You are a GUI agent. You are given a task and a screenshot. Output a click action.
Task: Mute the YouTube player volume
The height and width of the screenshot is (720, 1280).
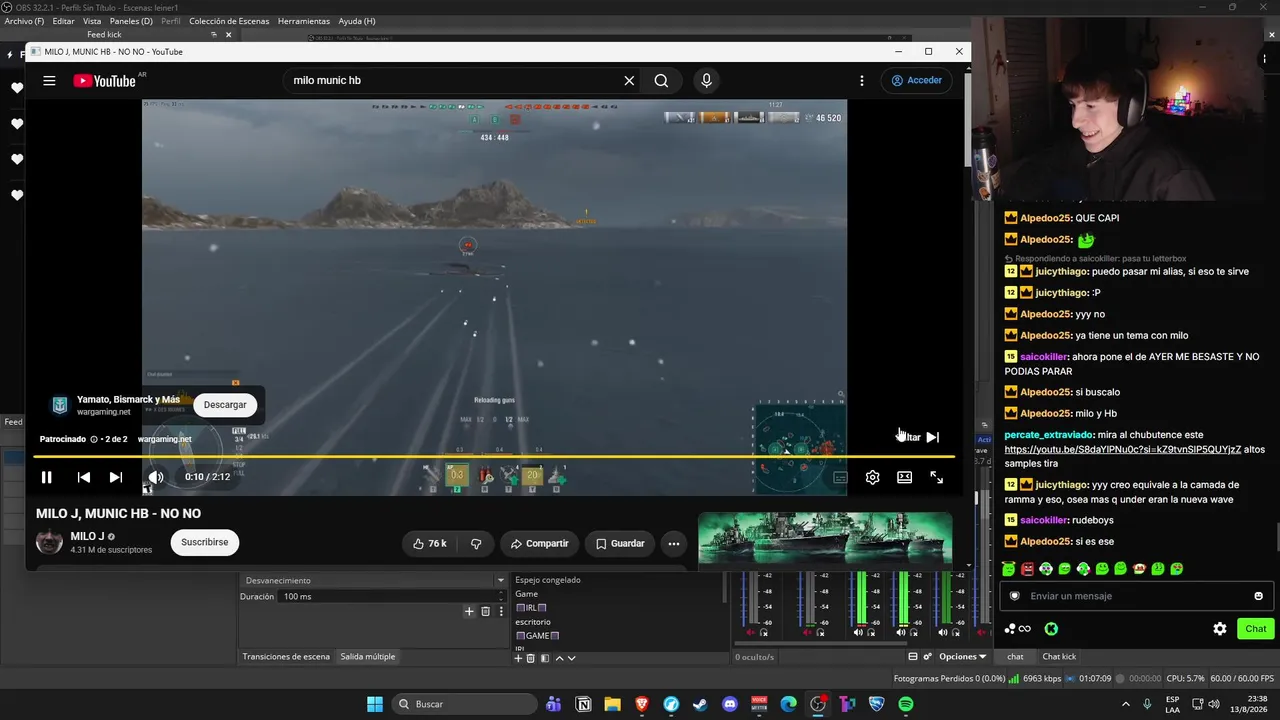pos(156,477)
